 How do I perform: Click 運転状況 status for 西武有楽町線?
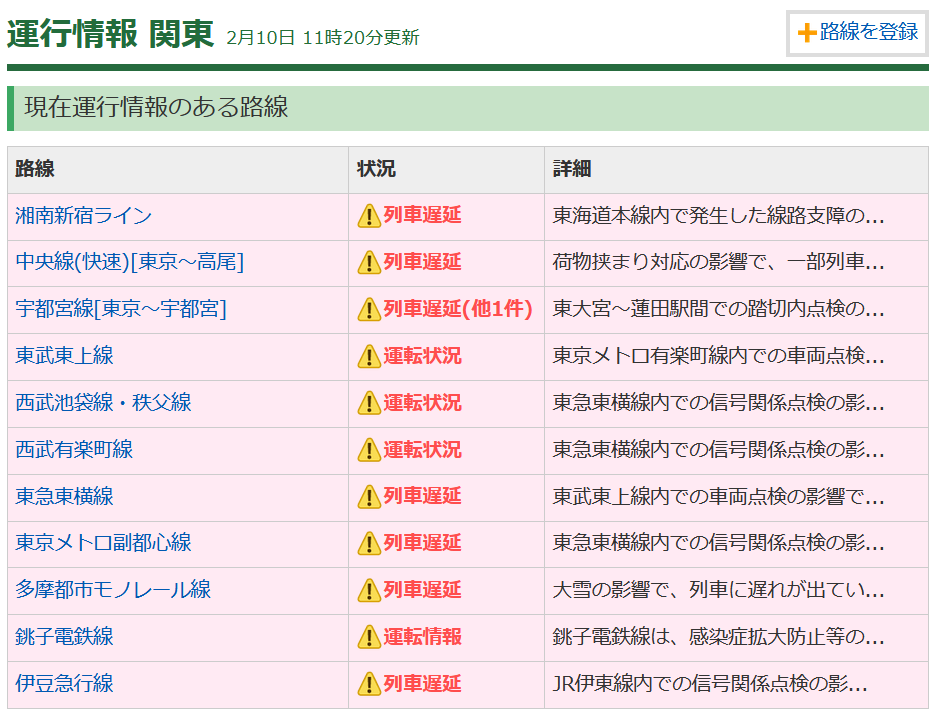pyautogui.click(x=423, y=449)
